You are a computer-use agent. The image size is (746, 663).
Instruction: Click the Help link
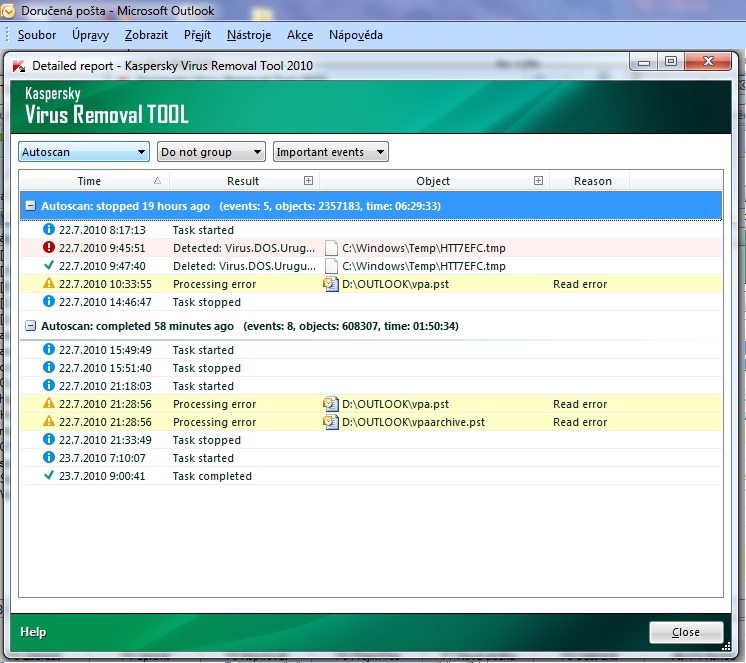33,632
